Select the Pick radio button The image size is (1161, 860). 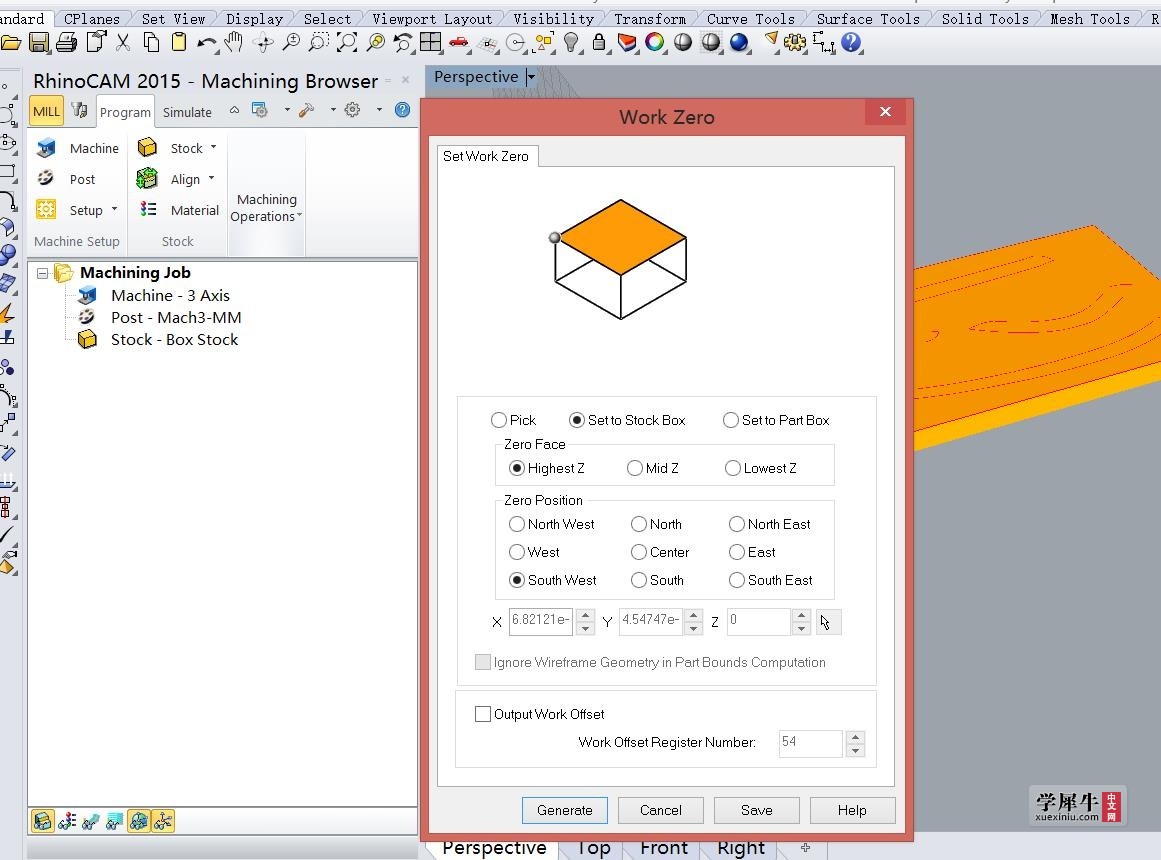[x=499, y=420]
